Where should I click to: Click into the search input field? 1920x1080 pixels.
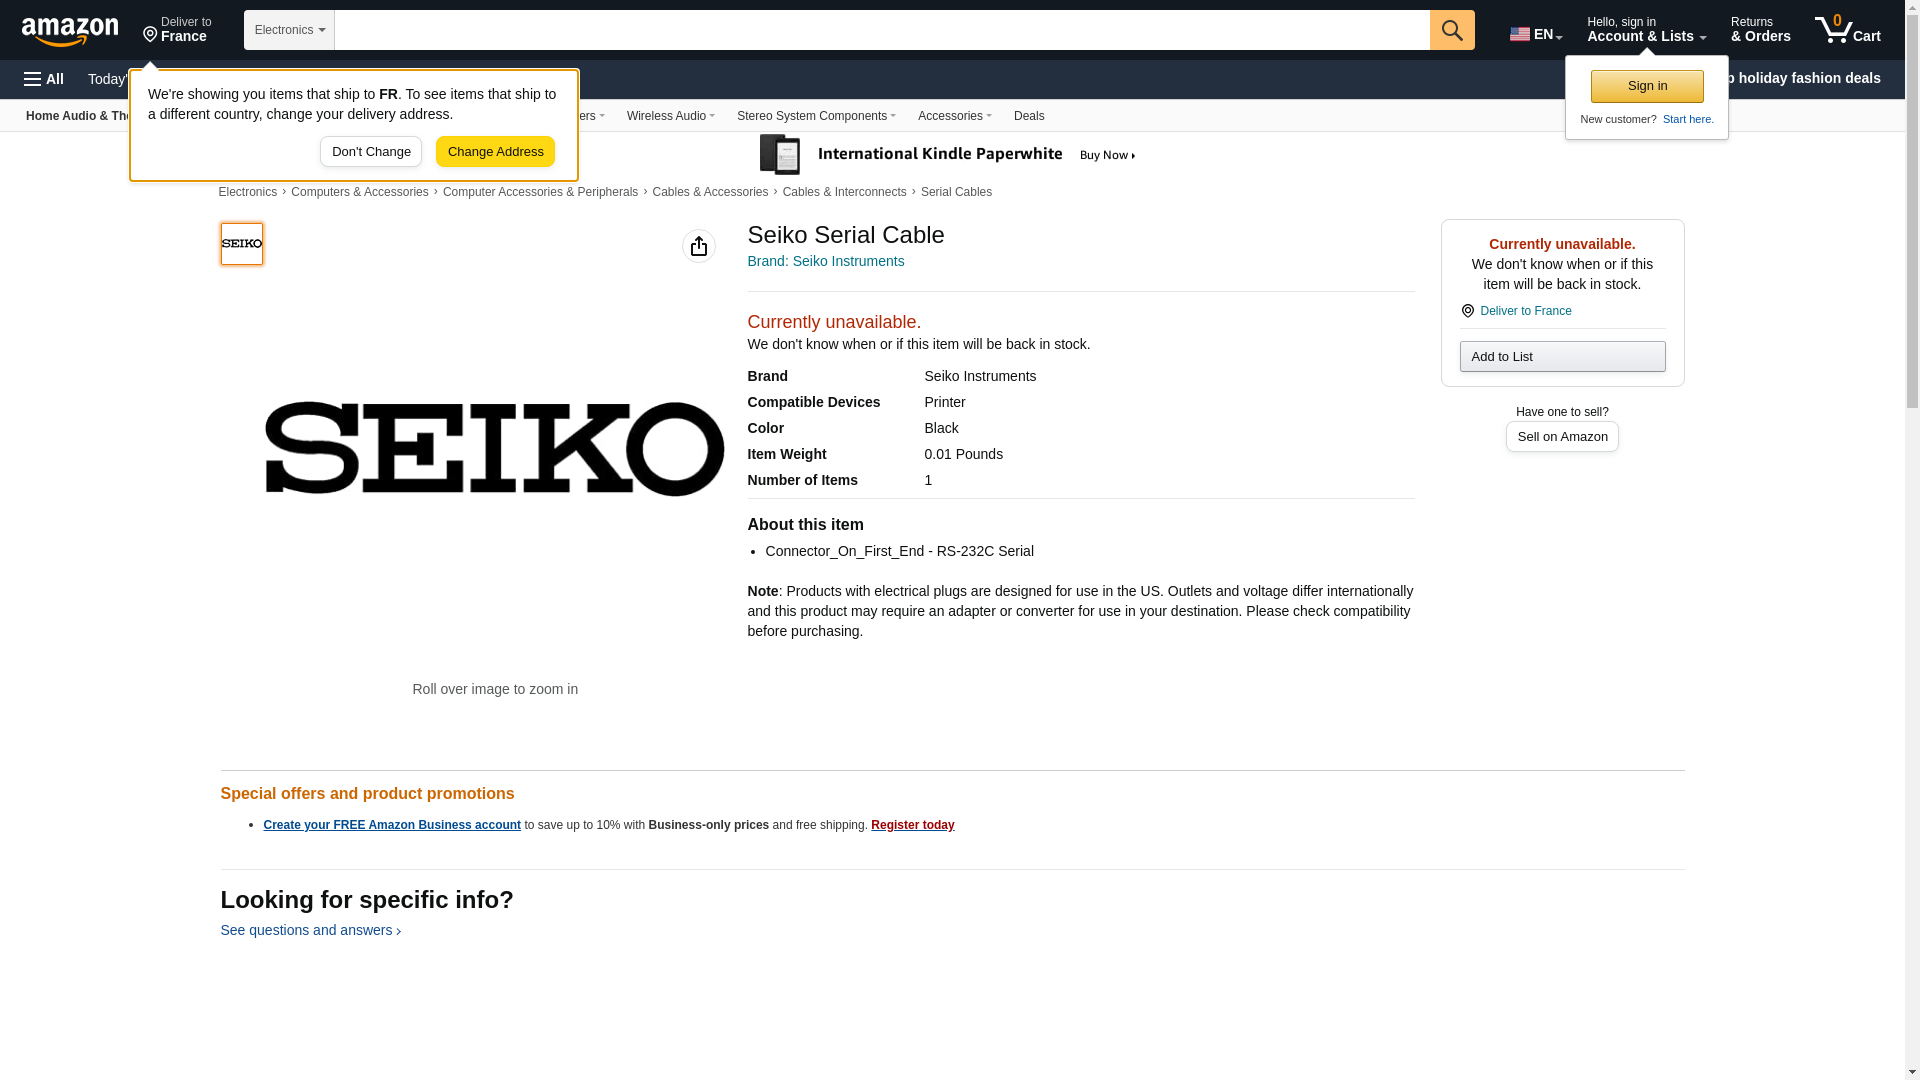point(880,30)
